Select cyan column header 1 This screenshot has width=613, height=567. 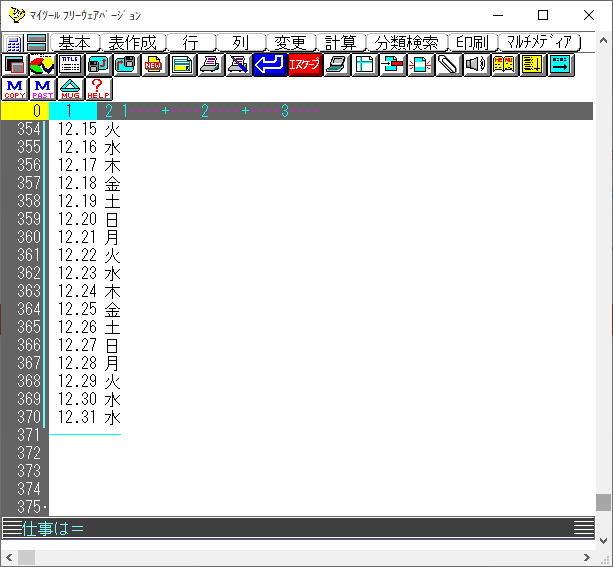(73, 111)
